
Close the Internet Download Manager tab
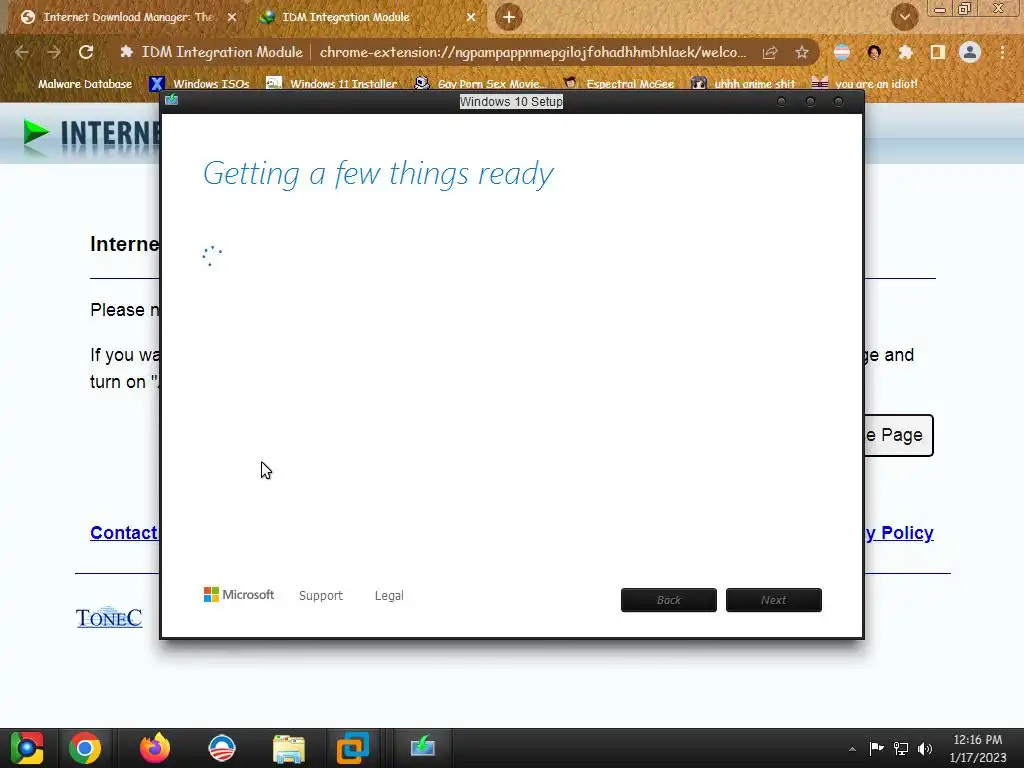[232, 17]
